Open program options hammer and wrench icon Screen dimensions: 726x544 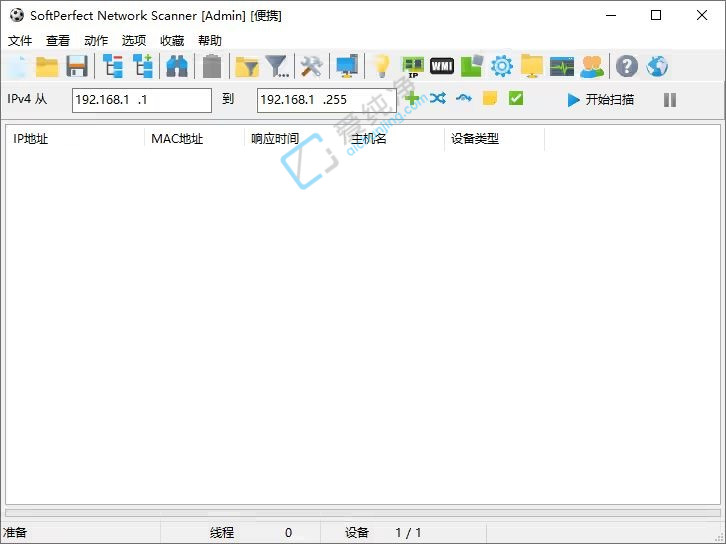click(312, 67)
